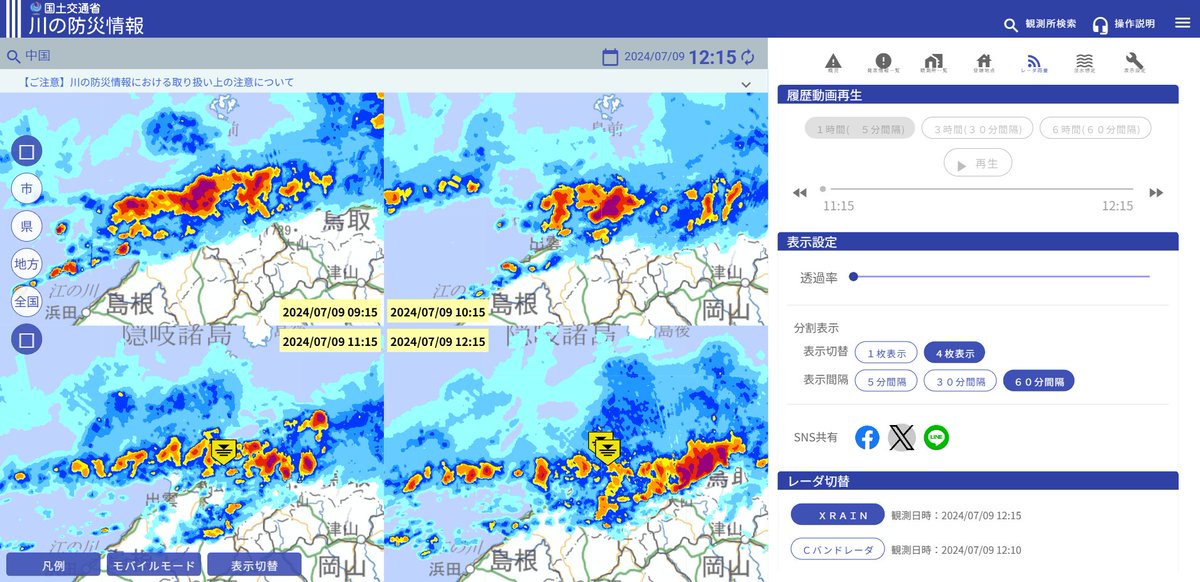
Task: Open the ご注意 notice text link
Action: click(157, 82)
